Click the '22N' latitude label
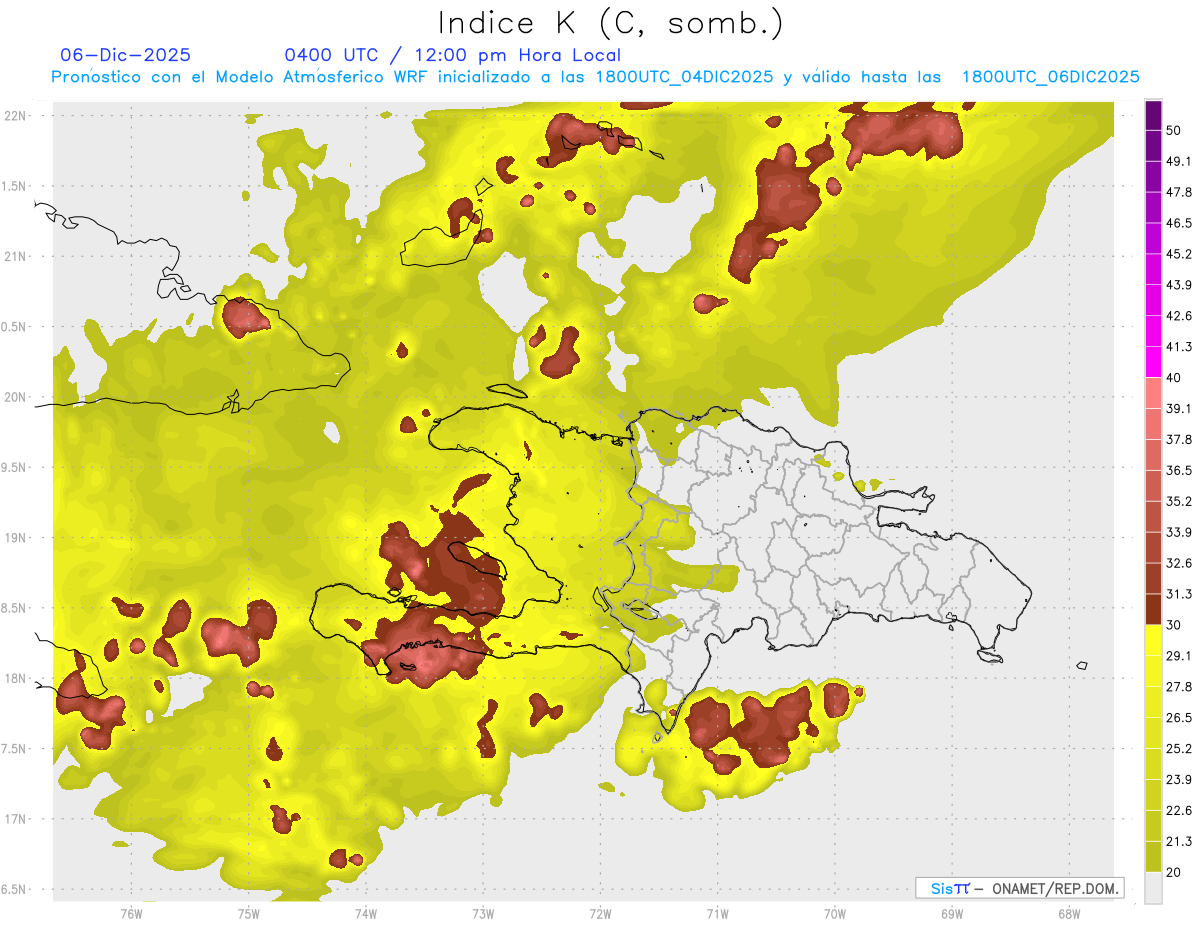The height and width of the screenshot is (927, 1200). pyautogui.click(x=16, y=116)
